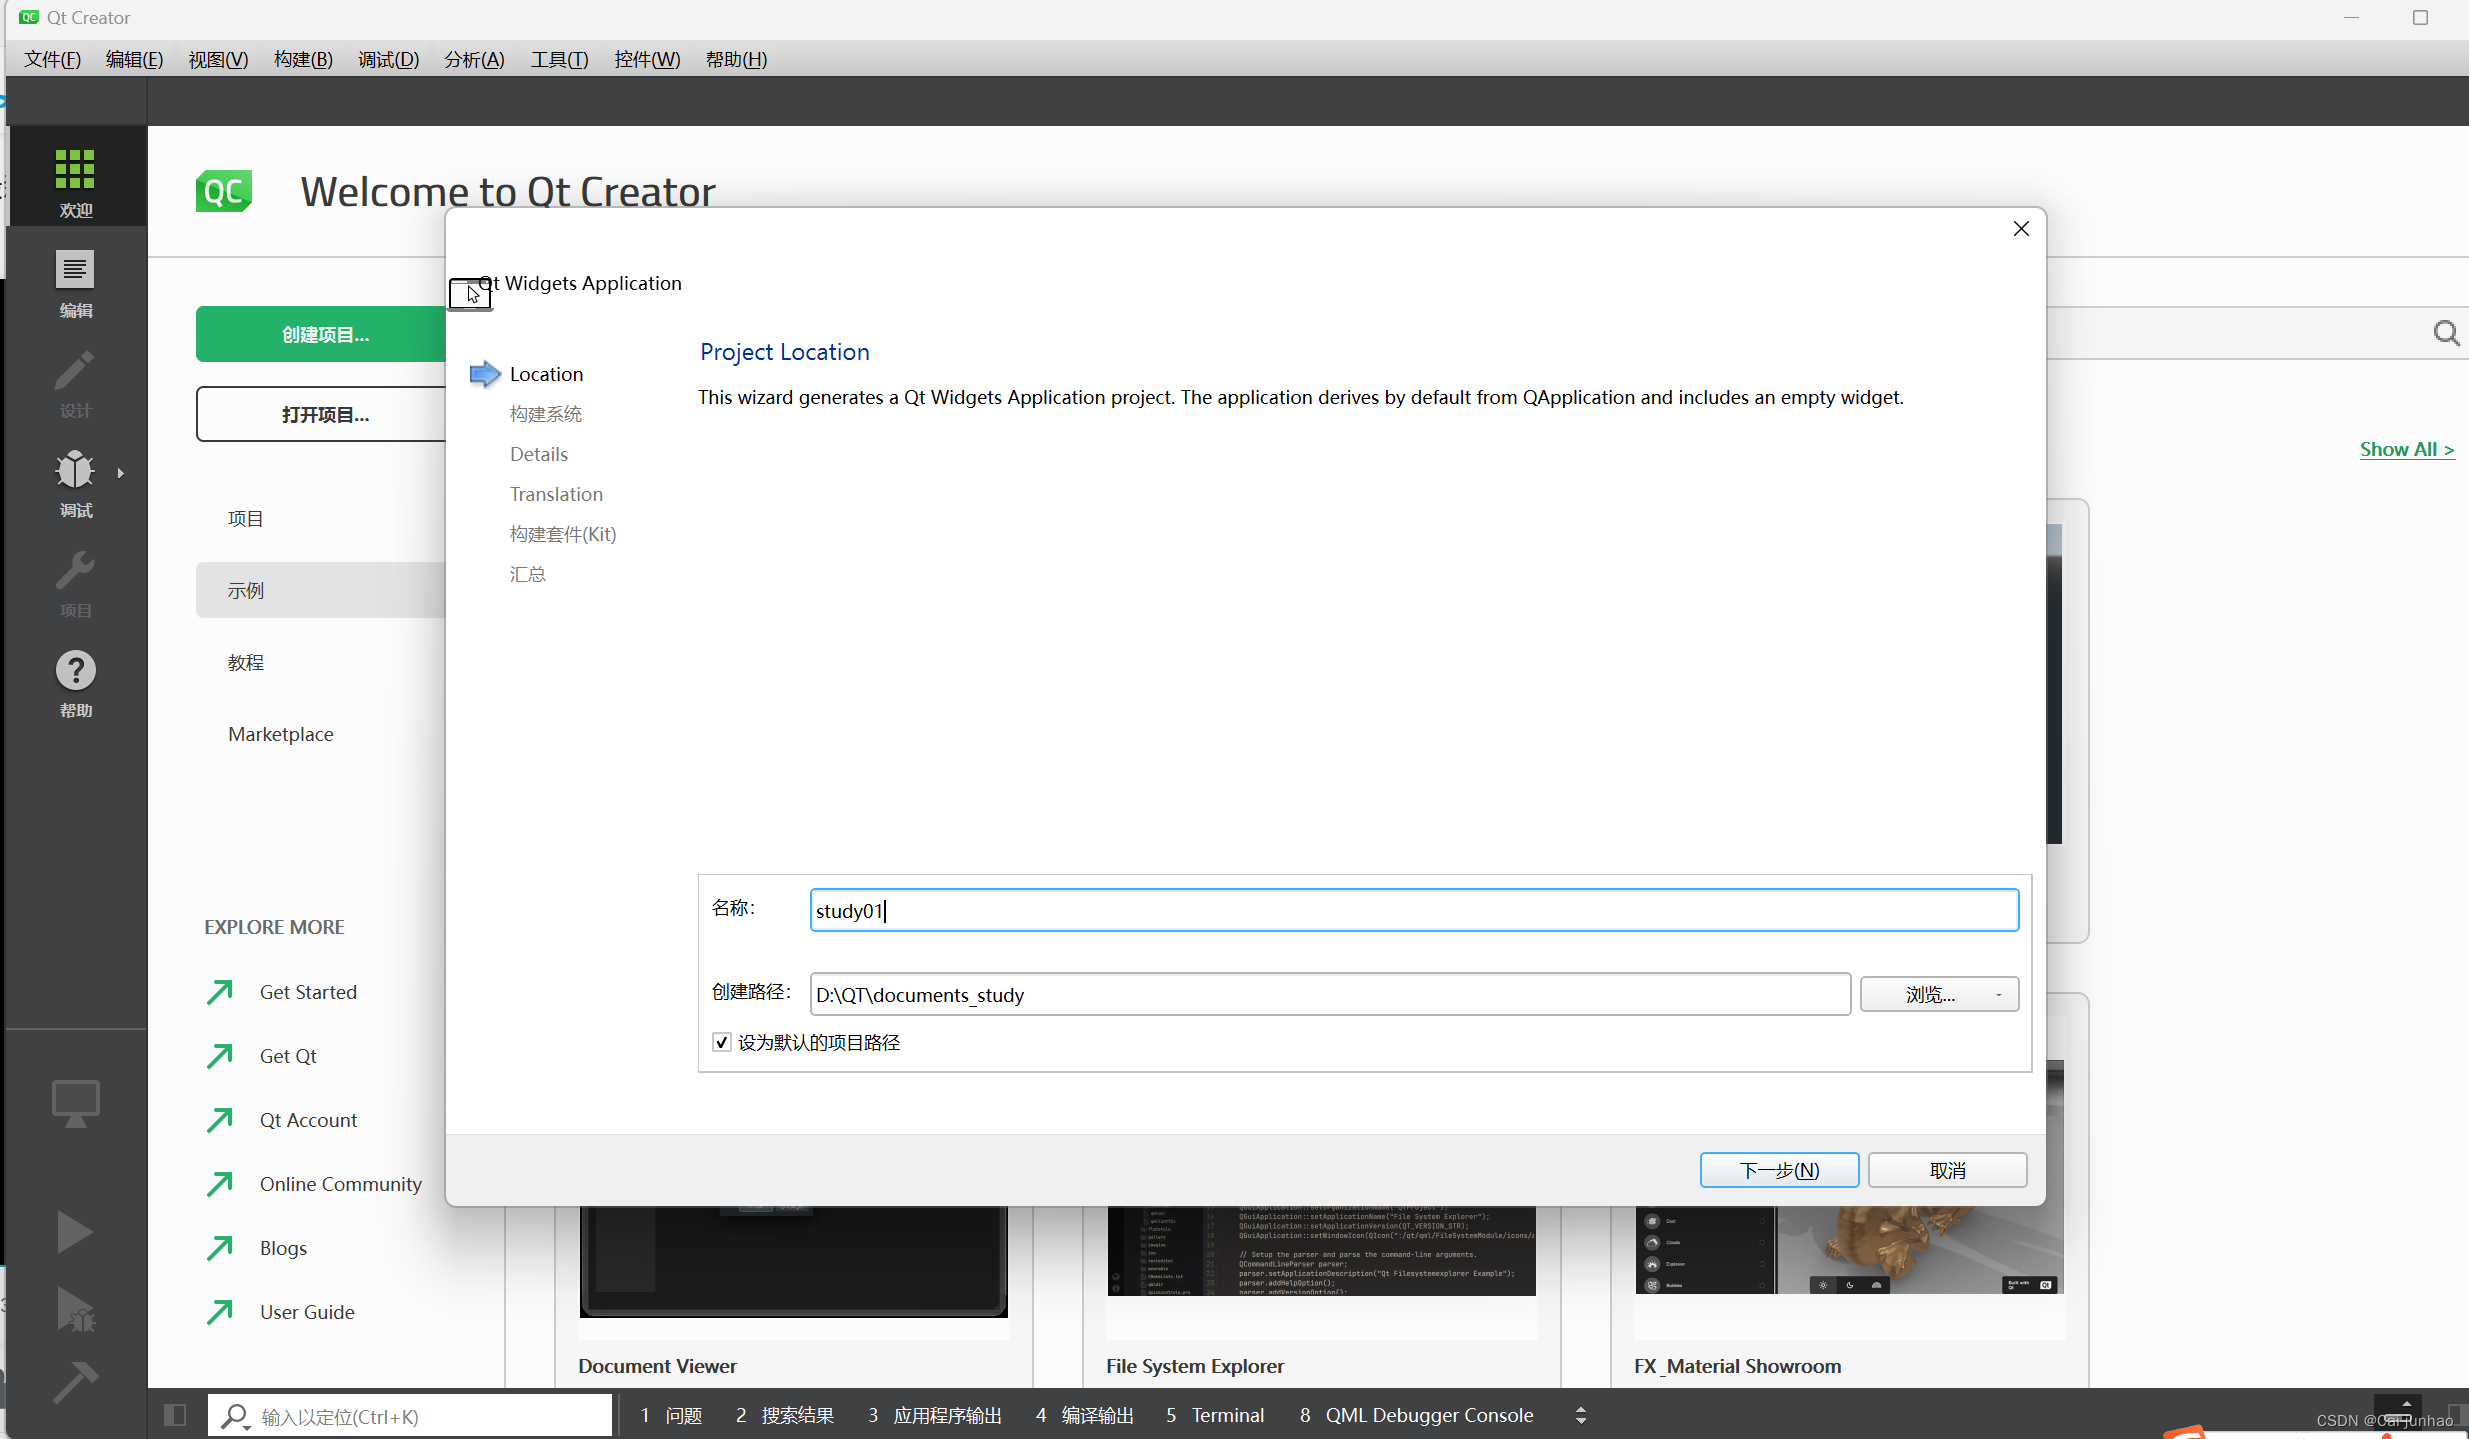The image size is (2469, 1439).
Task: Click the 下一步(N) next button
Action: 1779,1170
